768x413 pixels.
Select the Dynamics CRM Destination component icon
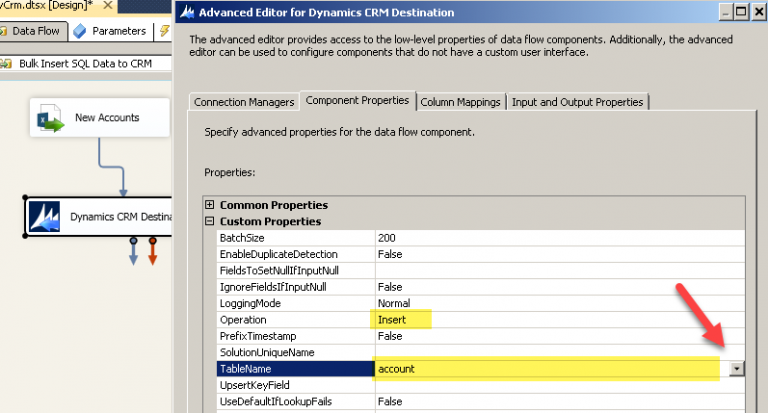pyautogui.click(x=44, y=215)
